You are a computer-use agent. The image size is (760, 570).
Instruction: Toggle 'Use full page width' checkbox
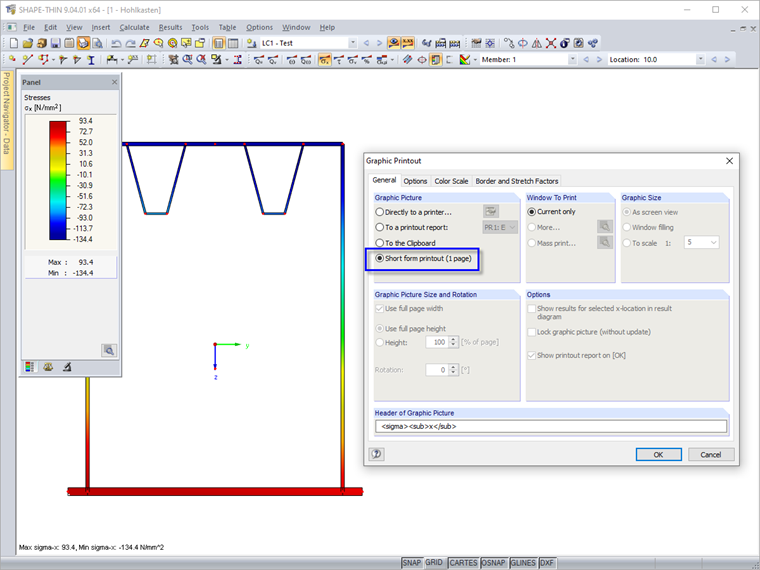tap(380, 308)
